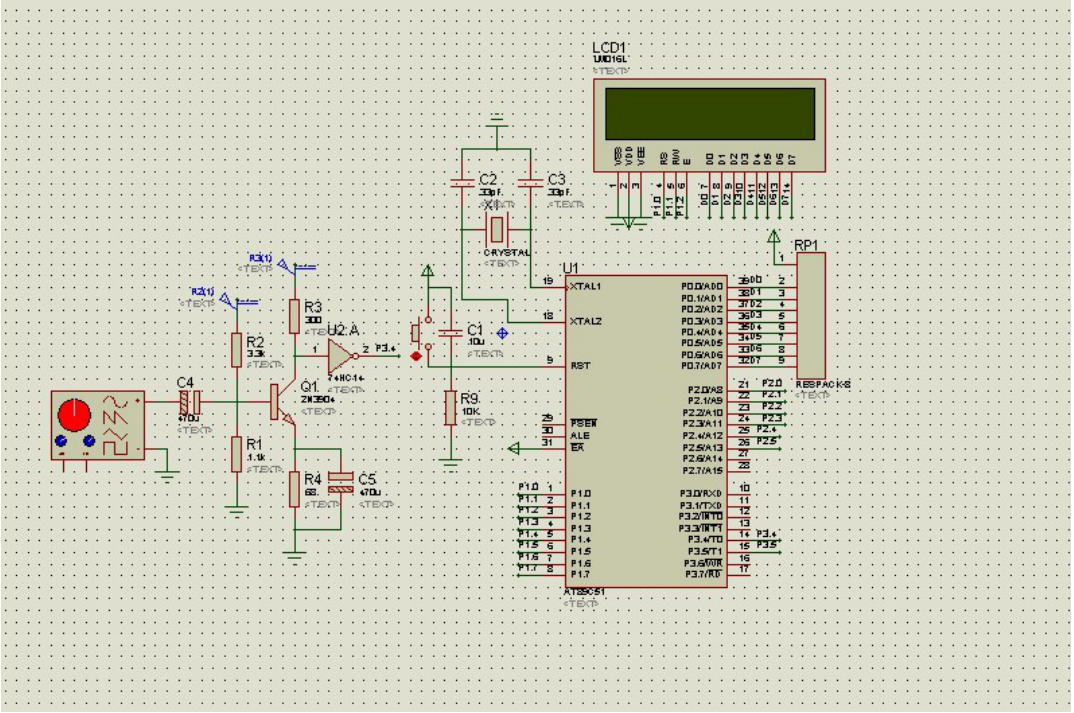Click the RESPACK-8 label under RP1
Viewport: 1074px width, 713px height.
[x=823, y=385]
